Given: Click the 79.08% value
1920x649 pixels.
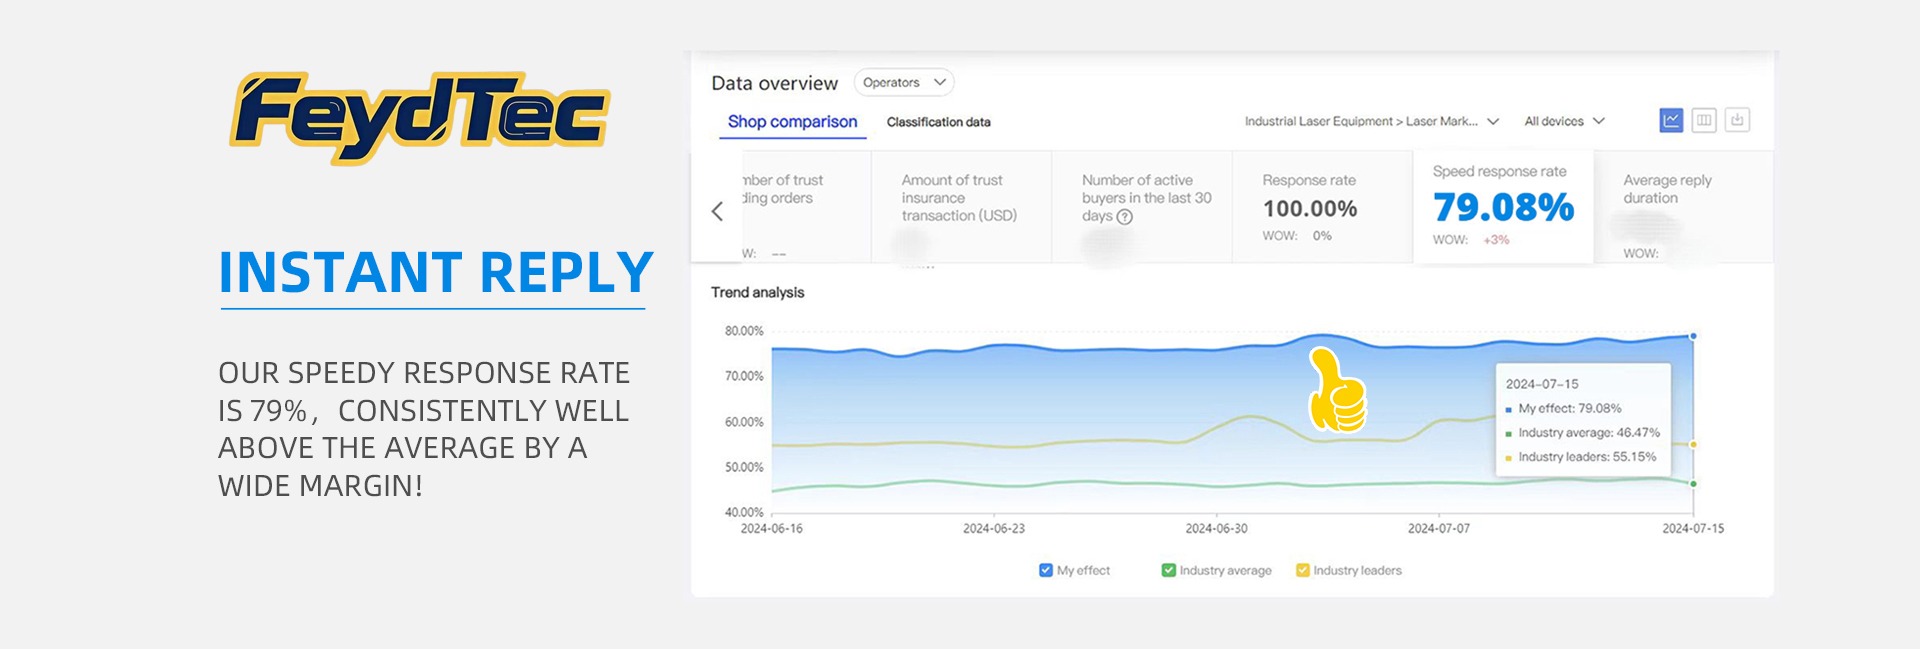Looking at the screenshot, I should click(x=1503, y=207).
